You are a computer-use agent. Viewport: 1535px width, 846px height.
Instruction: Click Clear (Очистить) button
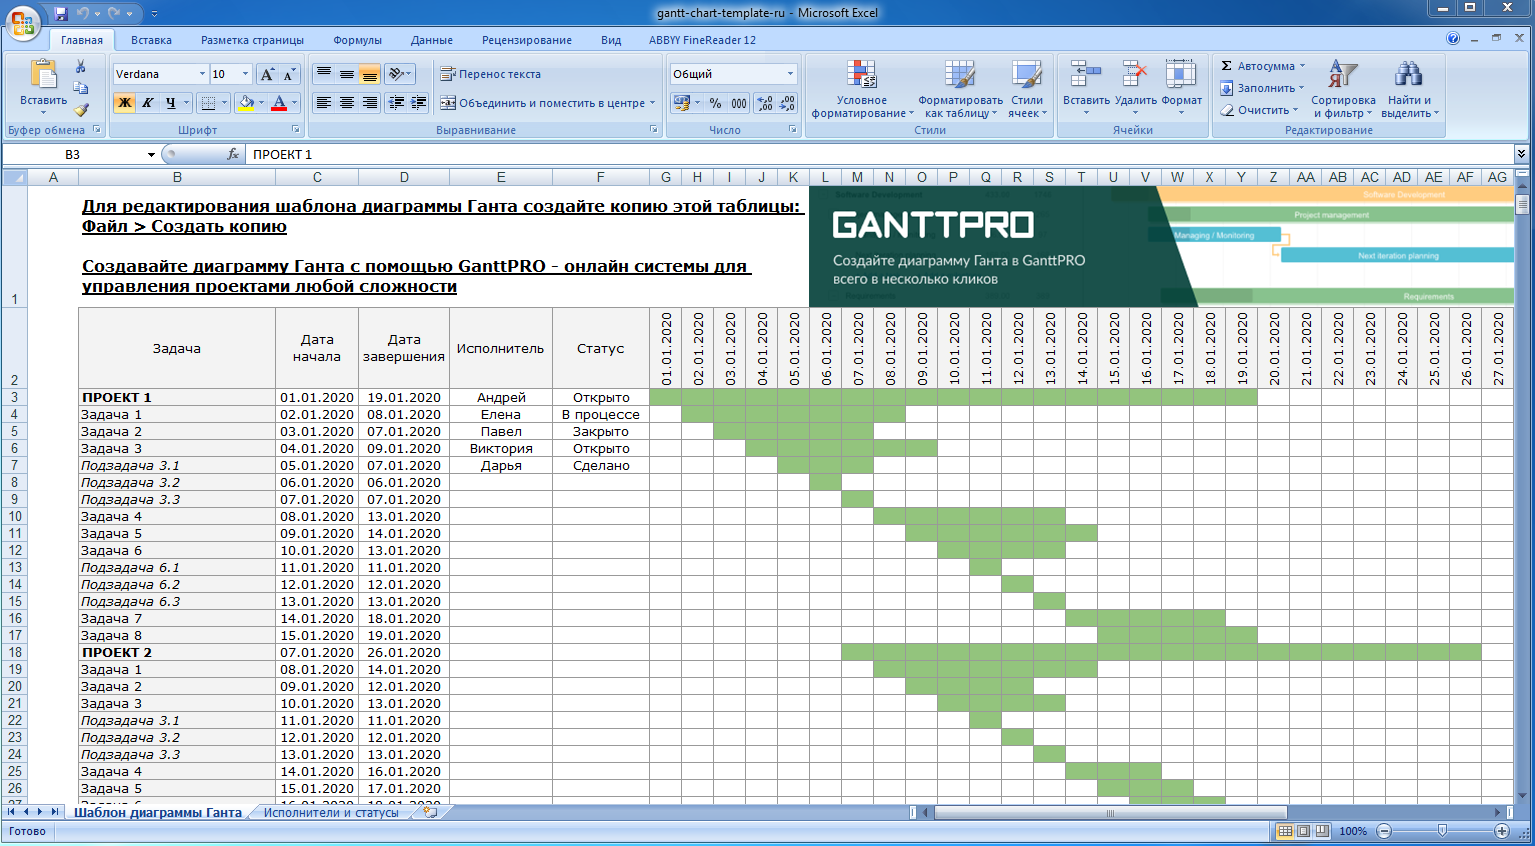click(x=1259, y=110)
